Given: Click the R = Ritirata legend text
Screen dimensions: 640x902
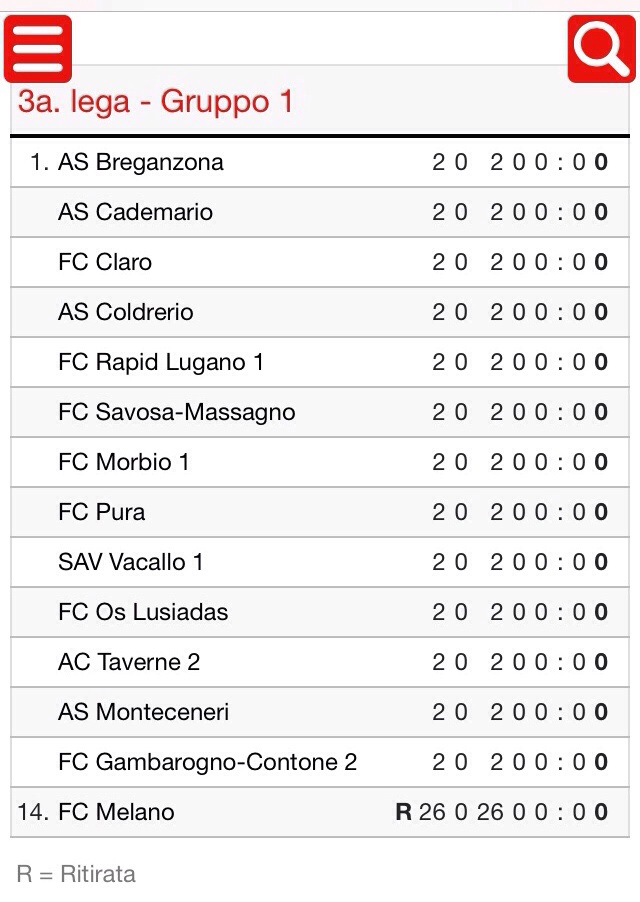Looking at the screenshot, I should (76, 874).
